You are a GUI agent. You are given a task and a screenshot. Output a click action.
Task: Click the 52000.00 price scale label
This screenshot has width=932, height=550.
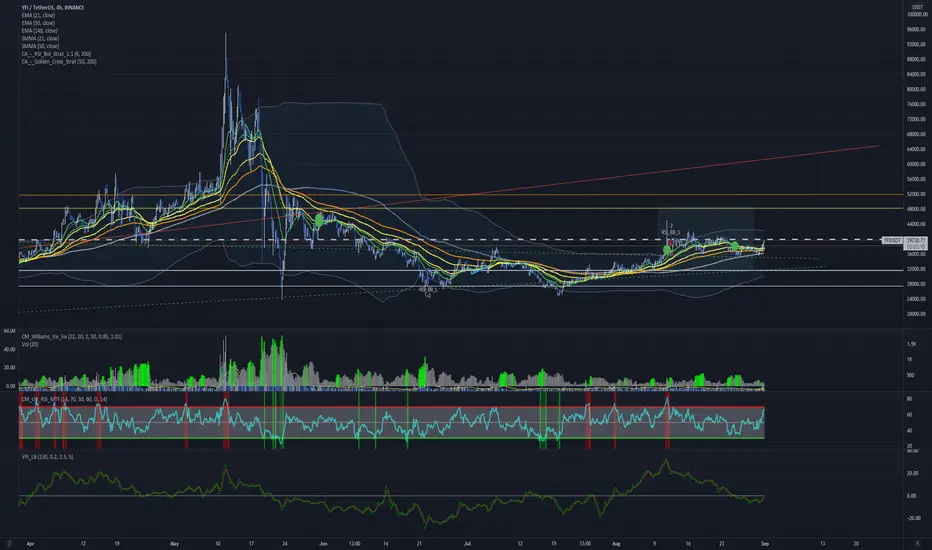pos(917,194)
